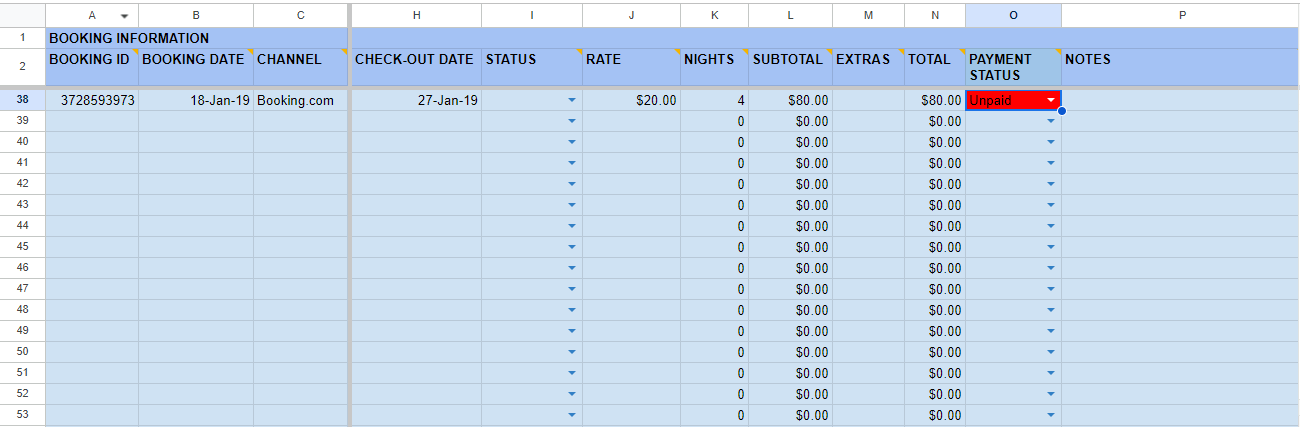Click the PAYMENT STATUS header cell
1300x427 pixels.
pos(1013,67)
